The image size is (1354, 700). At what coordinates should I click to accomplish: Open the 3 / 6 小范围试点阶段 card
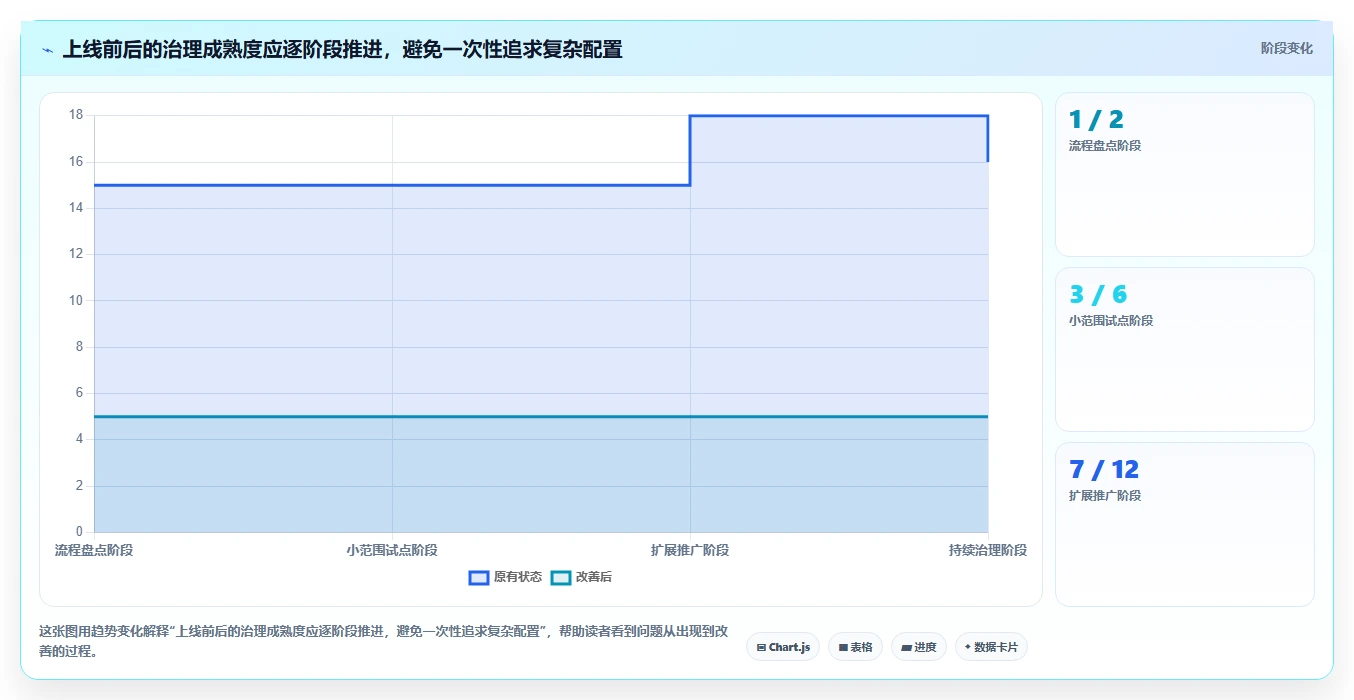(1185, 350)
